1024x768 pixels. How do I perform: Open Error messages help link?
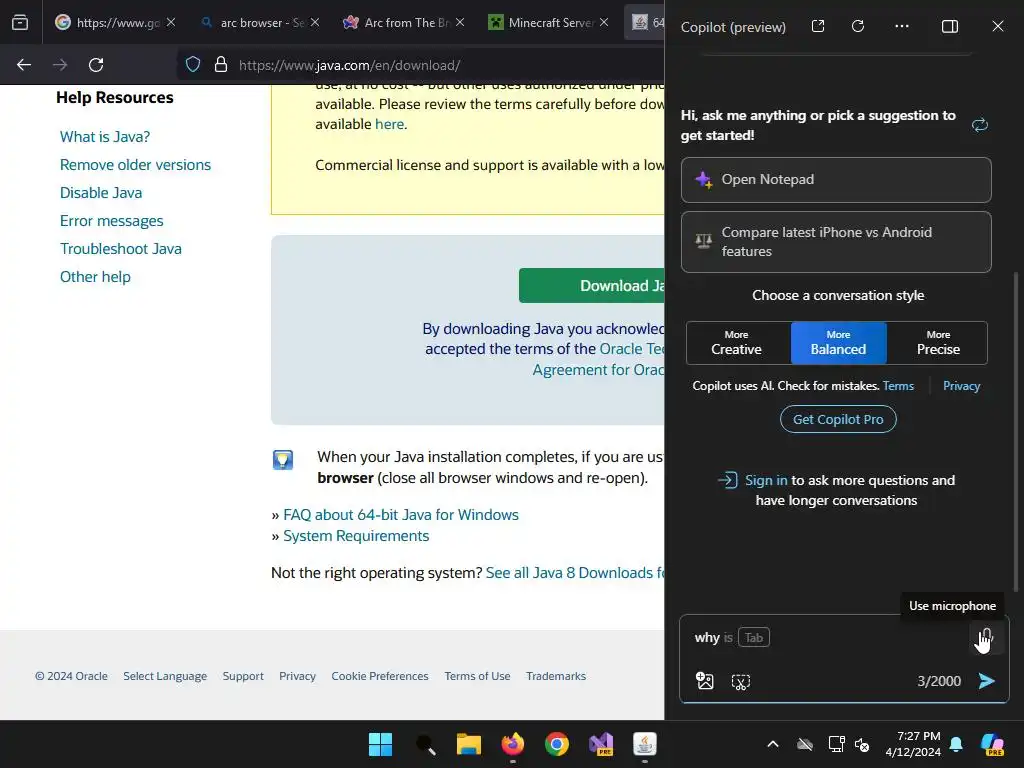tap(112, 221)
